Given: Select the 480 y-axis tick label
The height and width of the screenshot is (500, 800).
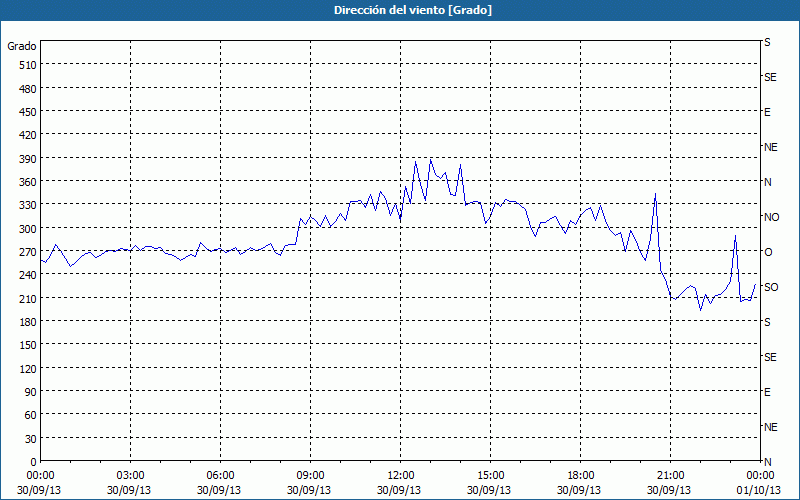Looking at the screenshot, I should [x=28, y=89].
